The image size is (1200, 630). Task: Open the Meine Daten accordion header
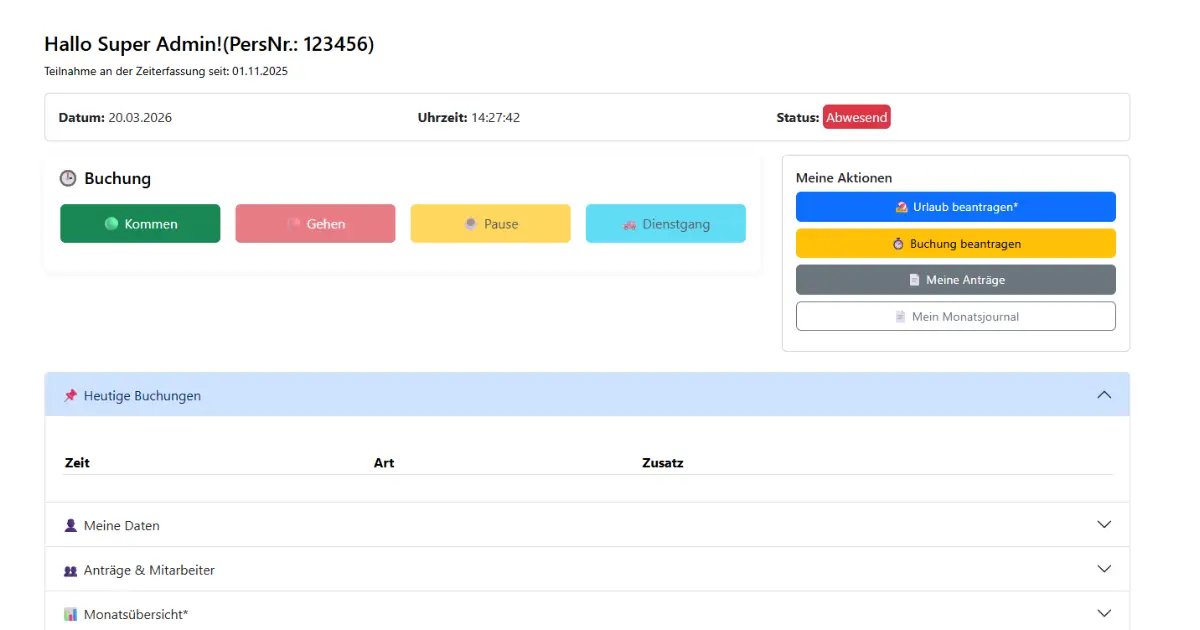pos(122,525)
